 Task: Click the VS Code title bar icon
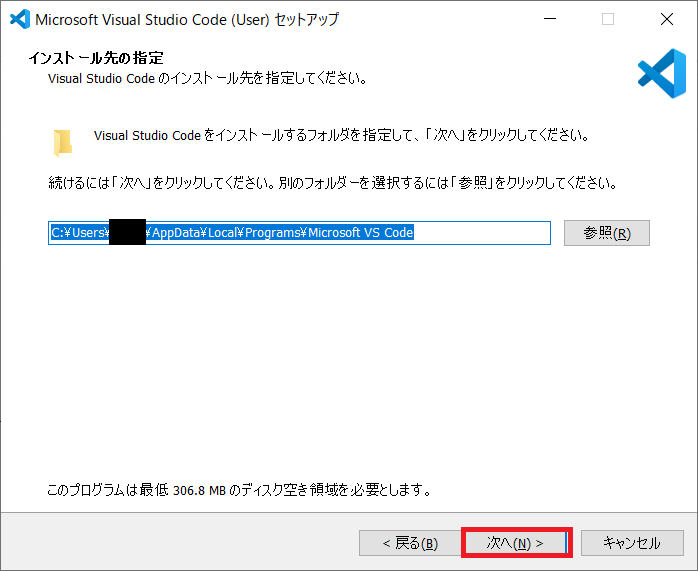tap(20, 19)
